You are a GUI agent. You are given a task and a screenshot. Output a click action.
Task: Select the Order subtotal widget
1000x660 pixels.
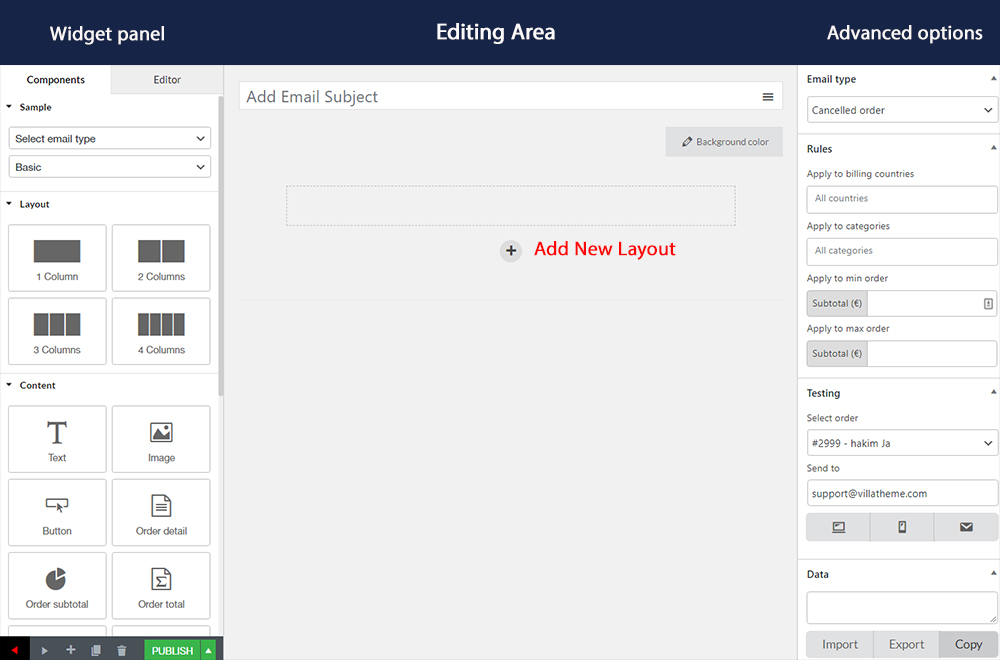56,585
